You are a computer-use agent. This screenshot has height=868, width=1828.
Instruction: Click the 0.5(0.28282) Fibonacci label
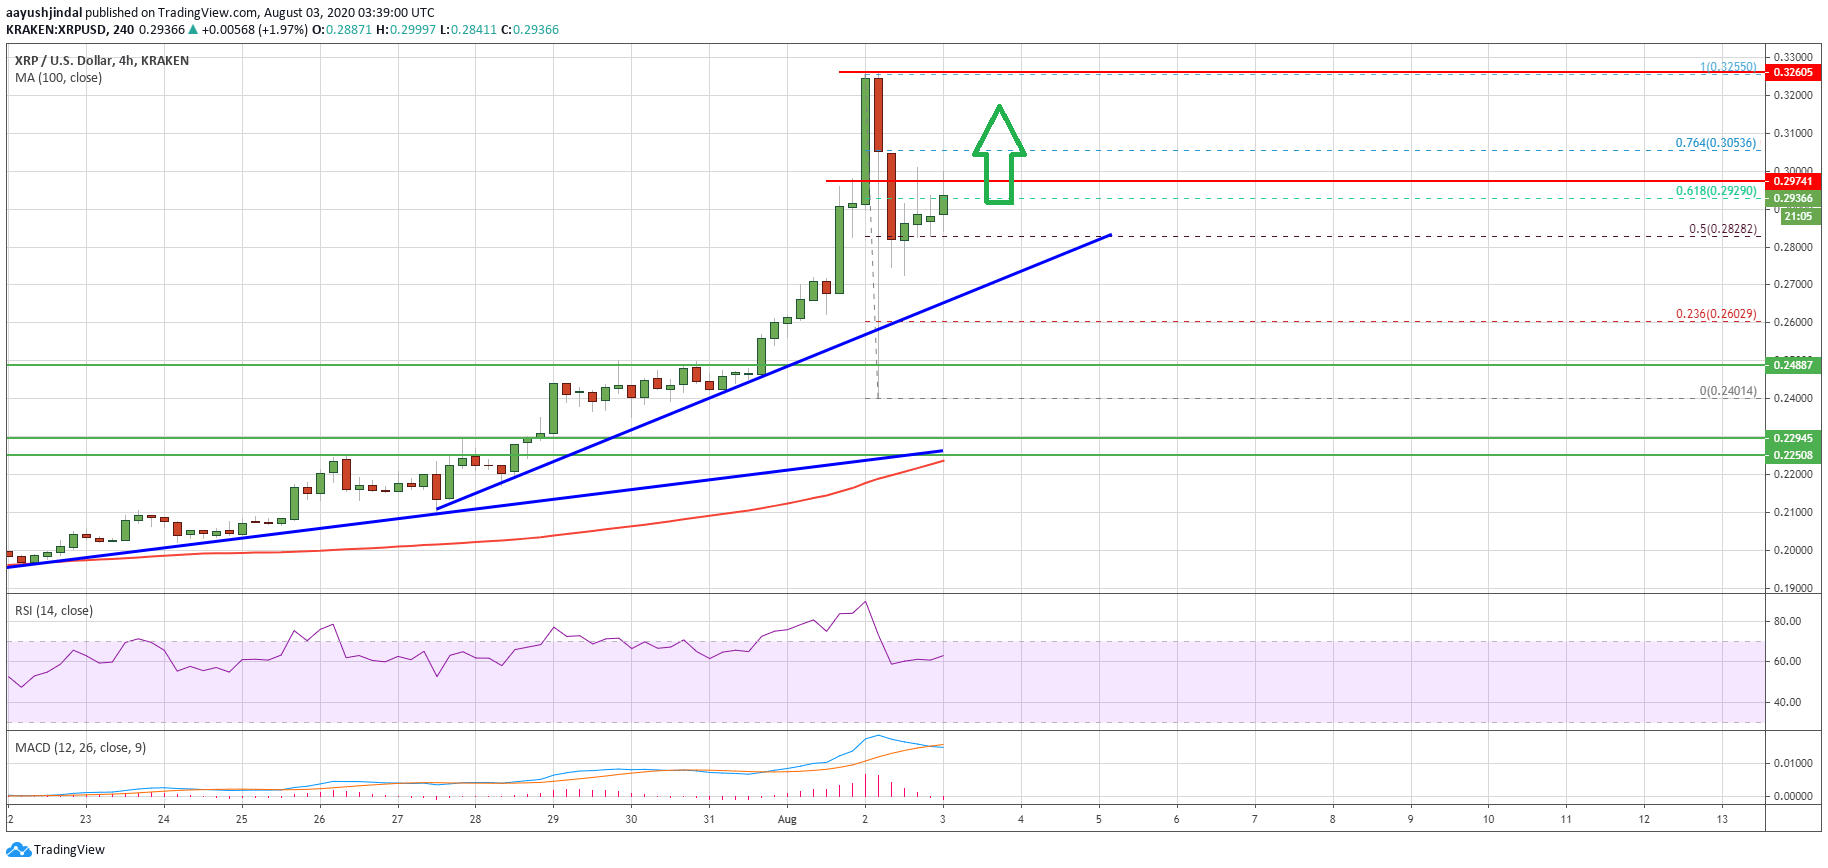(1723, 229)
